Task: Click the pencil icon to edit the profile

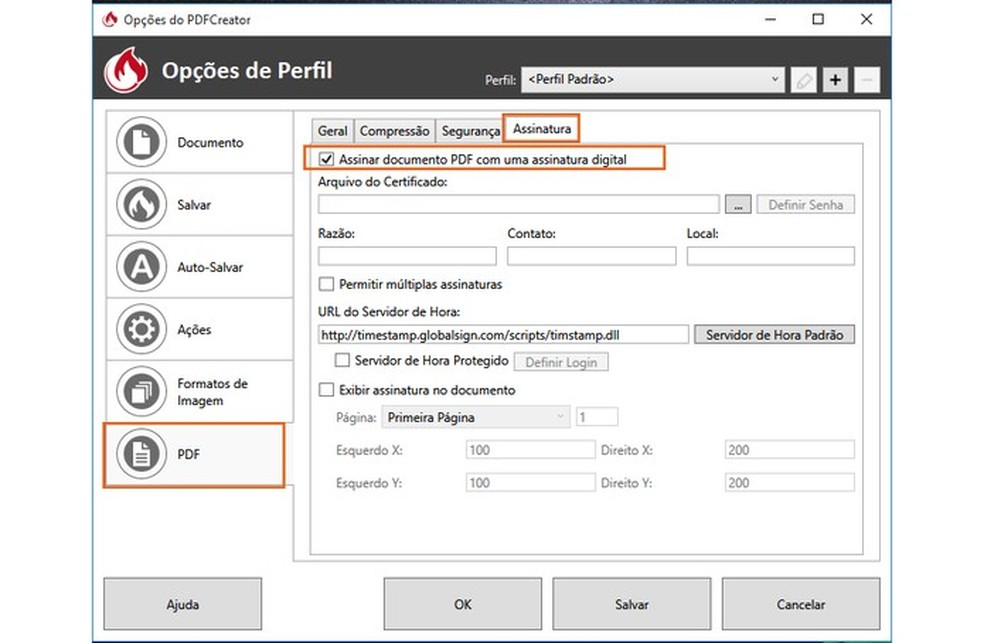Action: click(x=804, y=80)
